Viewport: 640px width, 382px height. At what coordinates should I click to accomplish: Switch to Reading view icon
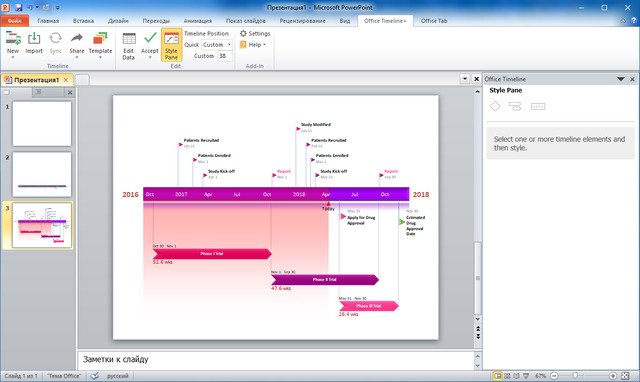tap(516, 376)
